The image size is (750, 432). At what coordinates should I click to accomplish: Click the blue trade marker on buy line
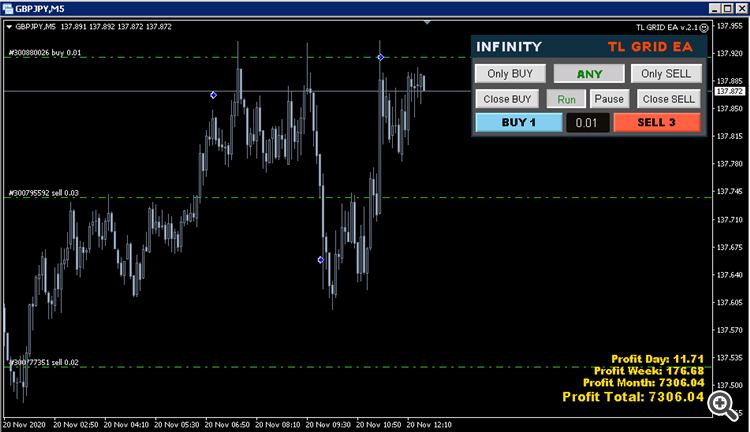380,57
